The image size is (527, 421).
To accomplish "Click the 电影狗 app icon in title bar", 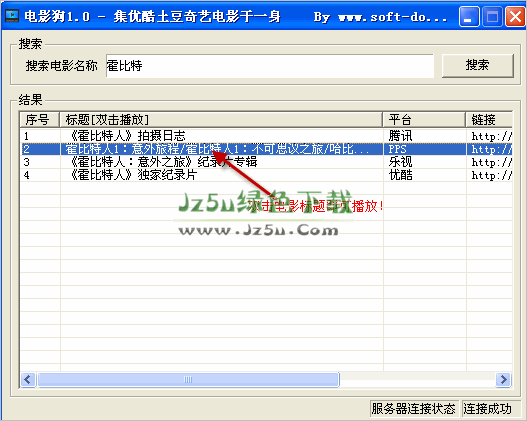I will point(12,15).
